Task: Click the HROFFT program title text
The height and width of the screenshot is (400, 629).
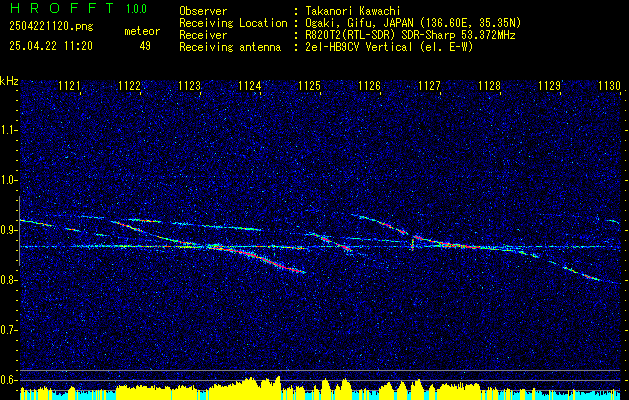Action: [x=63, y=8]
